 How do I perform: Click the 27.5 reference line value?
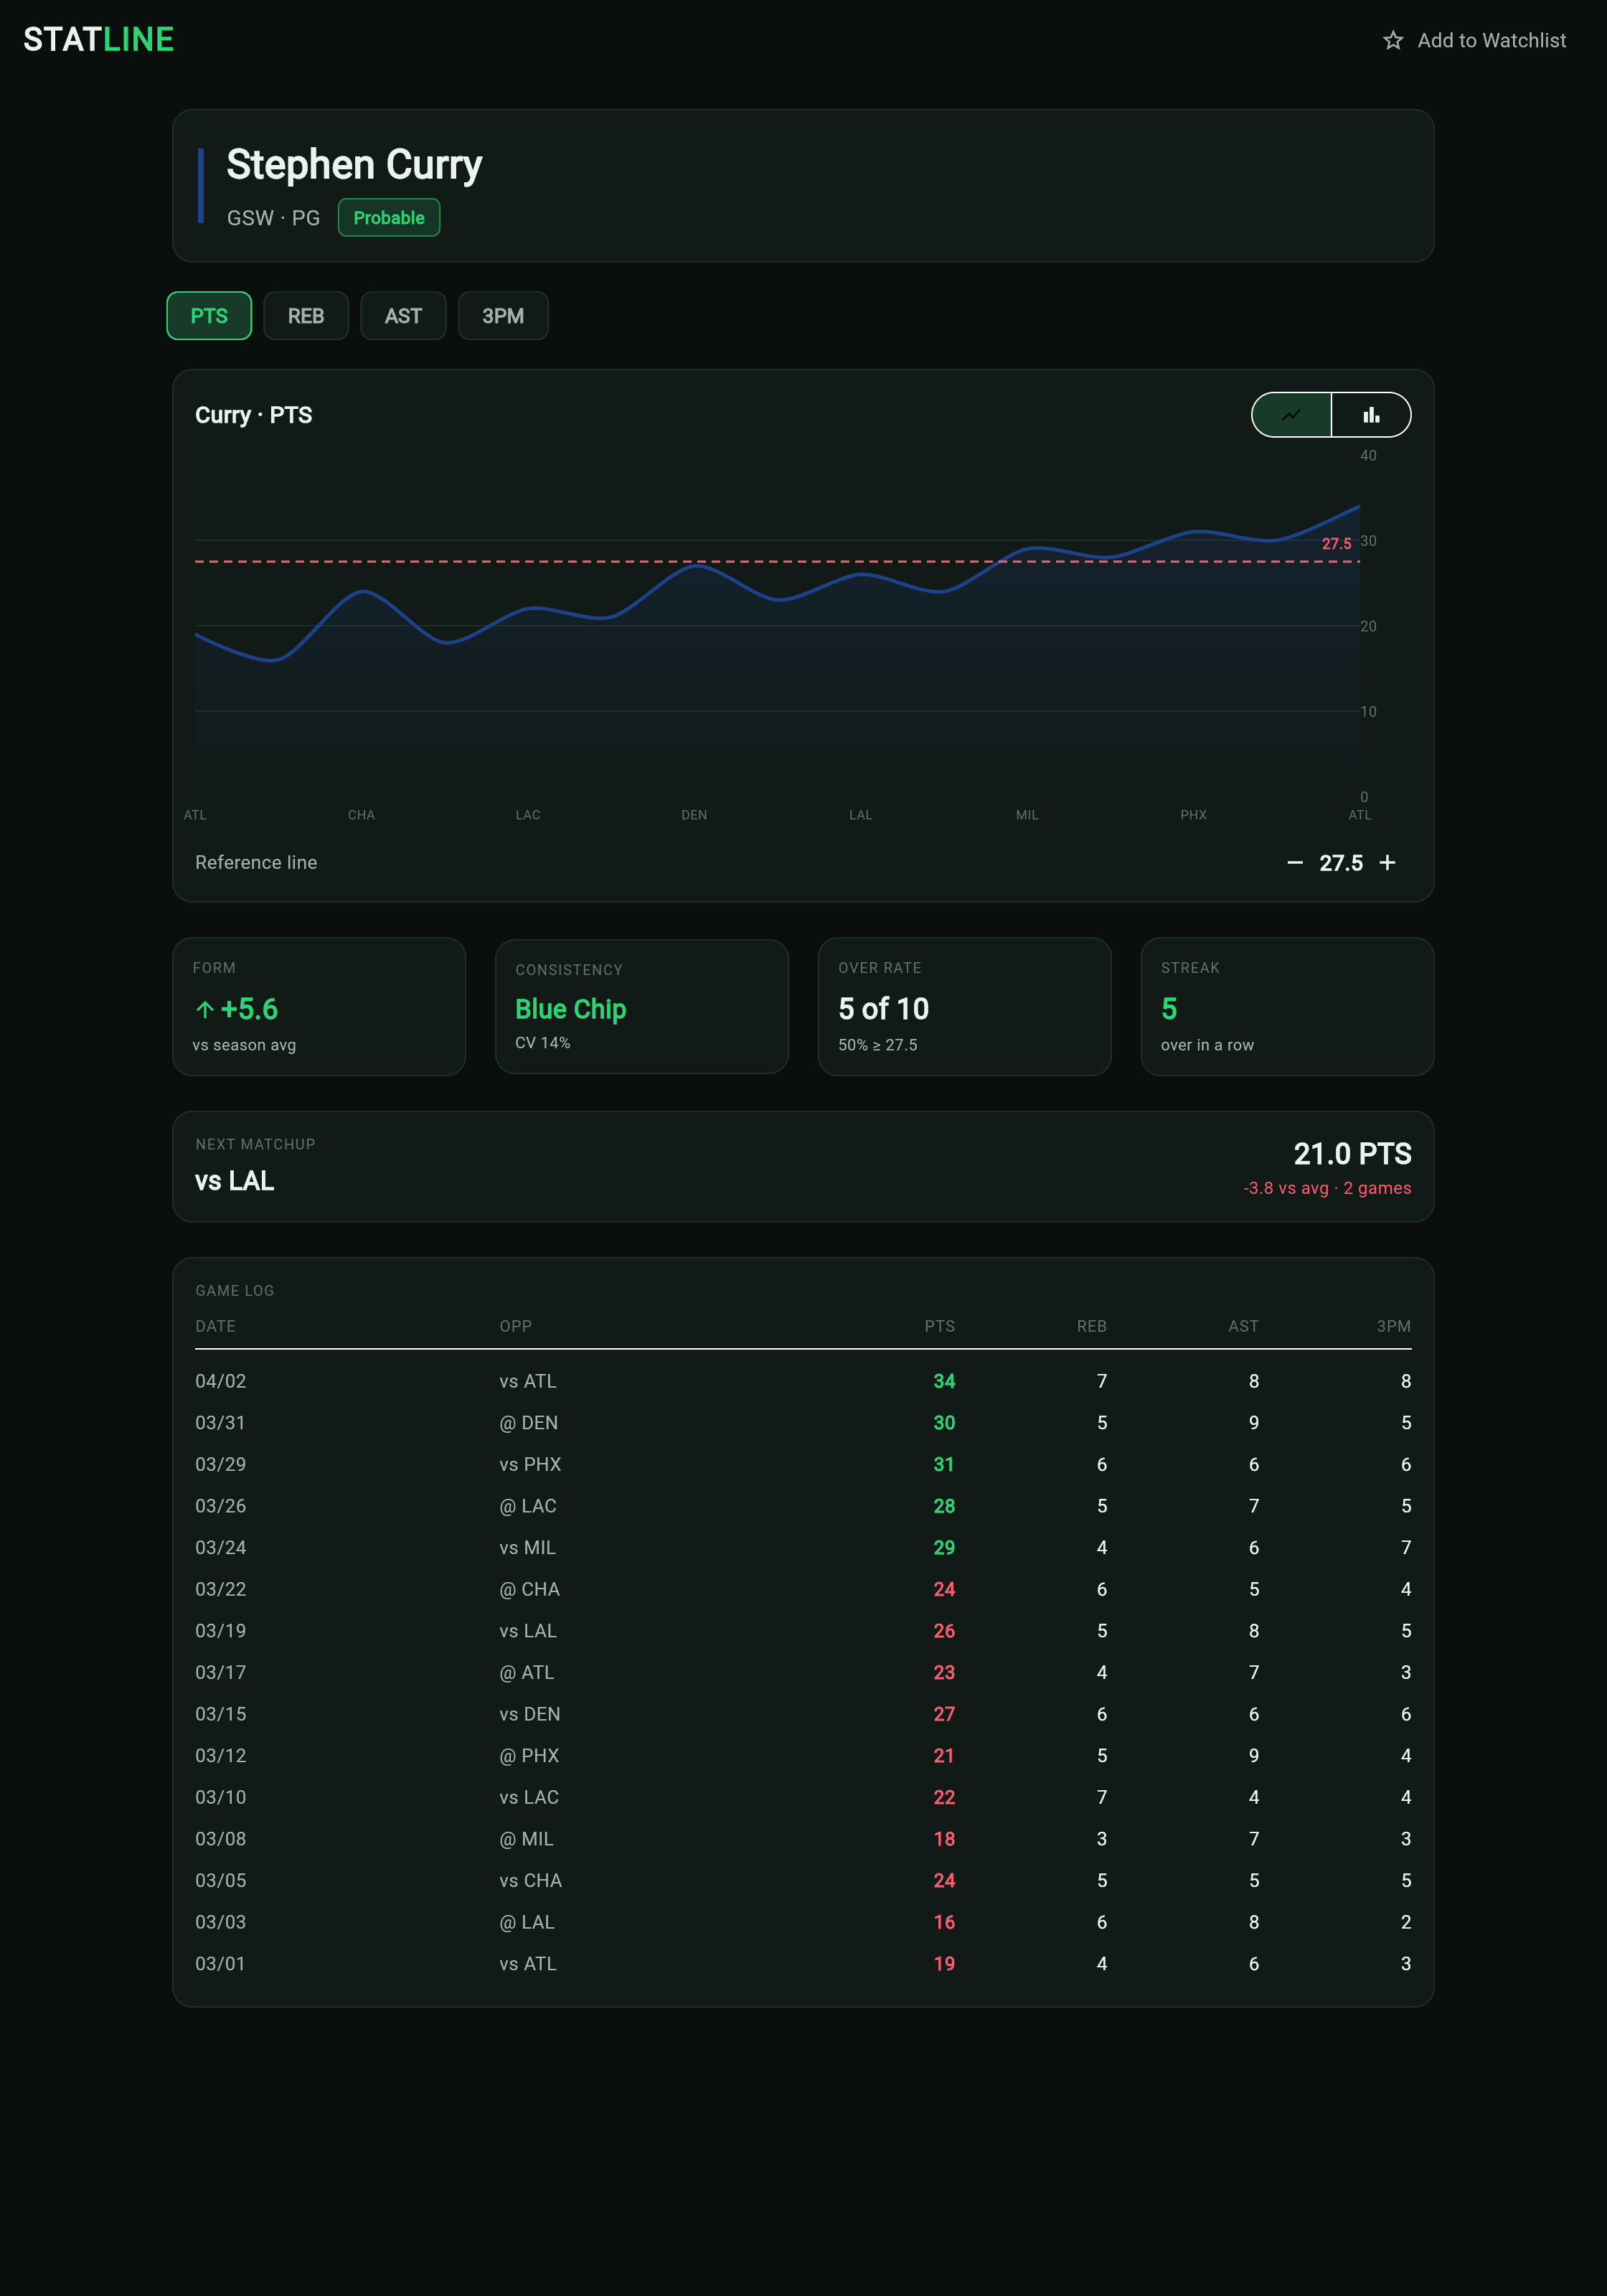coord(1340,863)
